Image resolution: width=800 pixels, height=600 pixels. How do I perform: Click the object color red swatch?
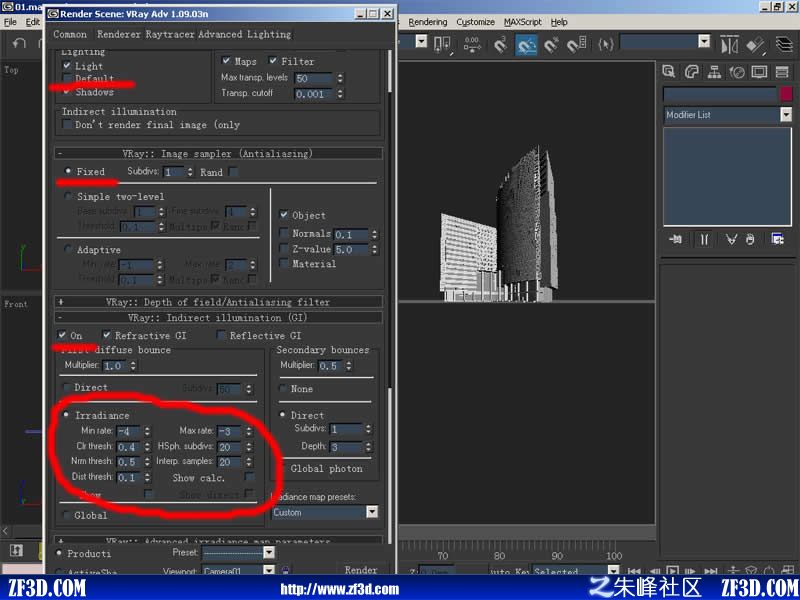786,93
